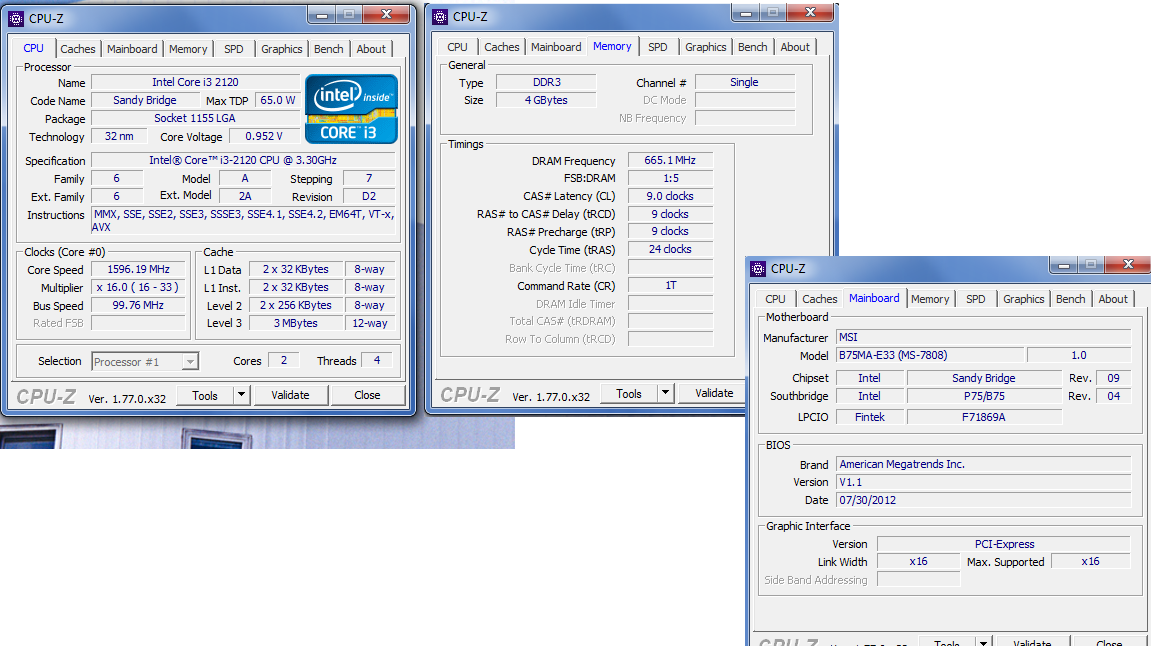Click the Intel Core i3 logo badge
The image size is (1152, 648).
point(351,109)
